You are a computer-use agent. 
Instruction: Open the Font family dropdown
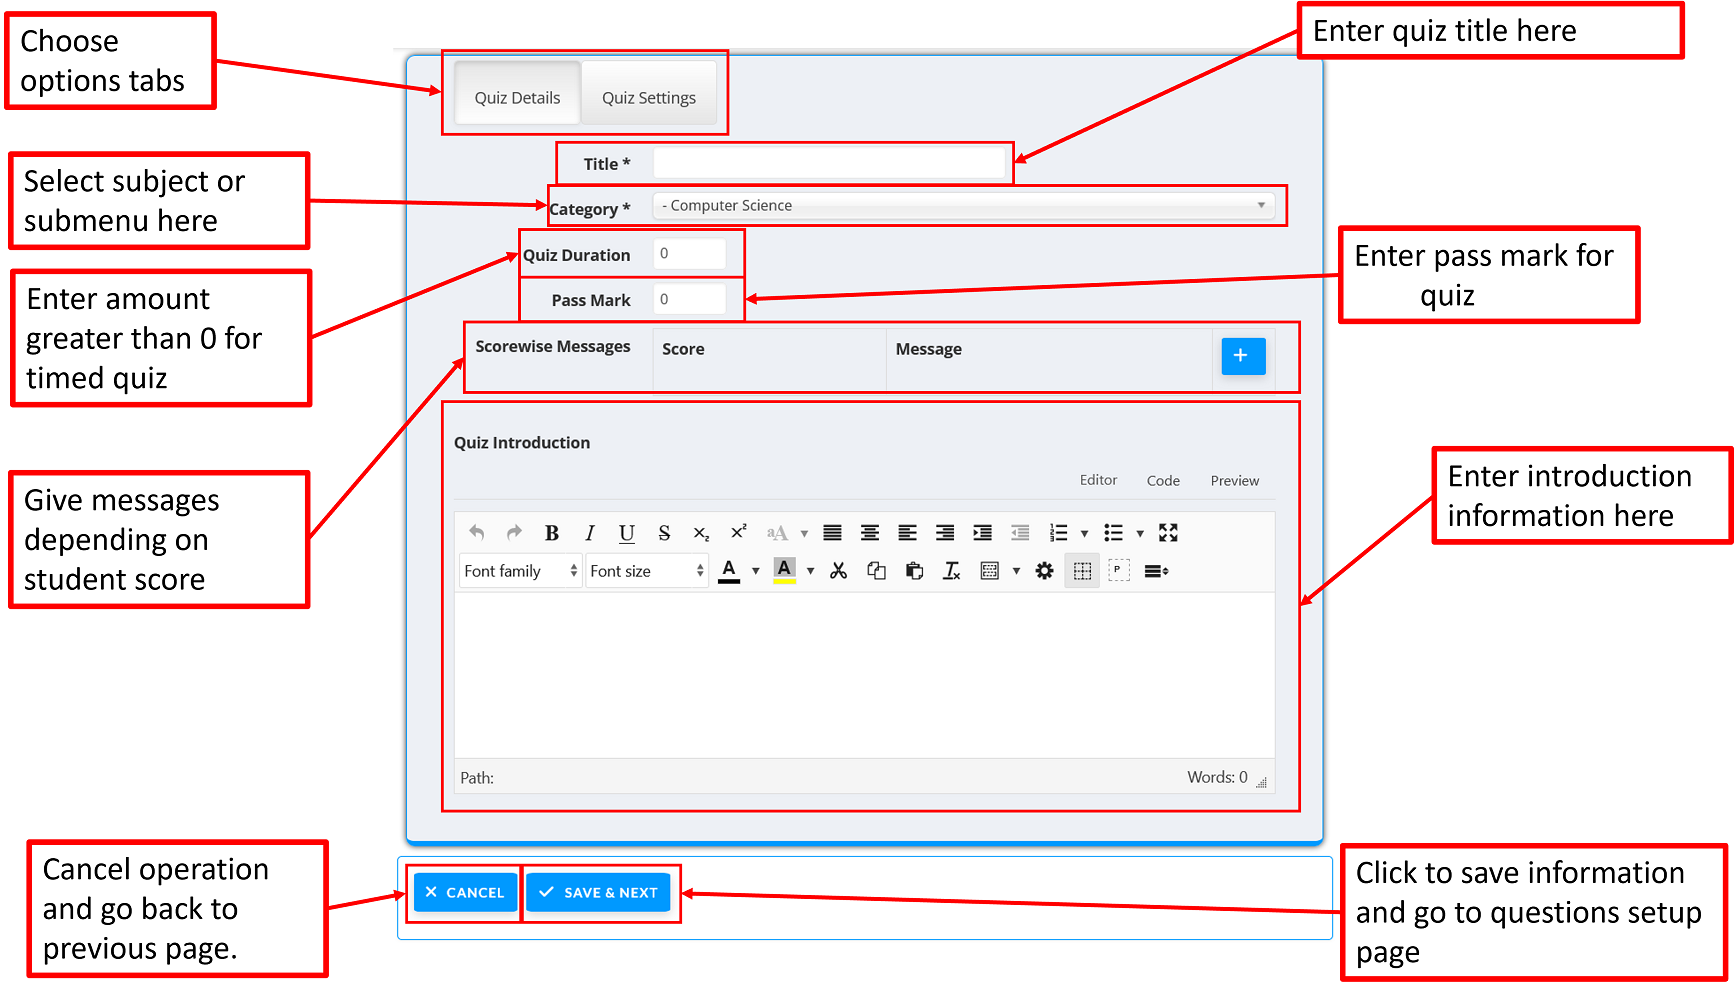click(x=520, y=571)
